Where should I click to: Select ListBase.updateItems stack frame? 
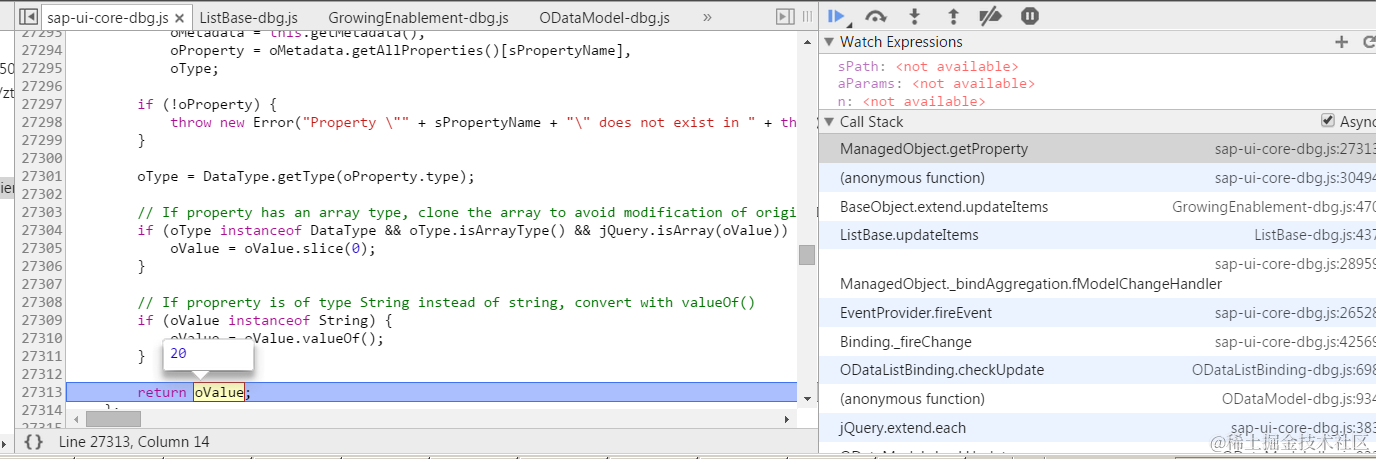tap(1097, 235)
